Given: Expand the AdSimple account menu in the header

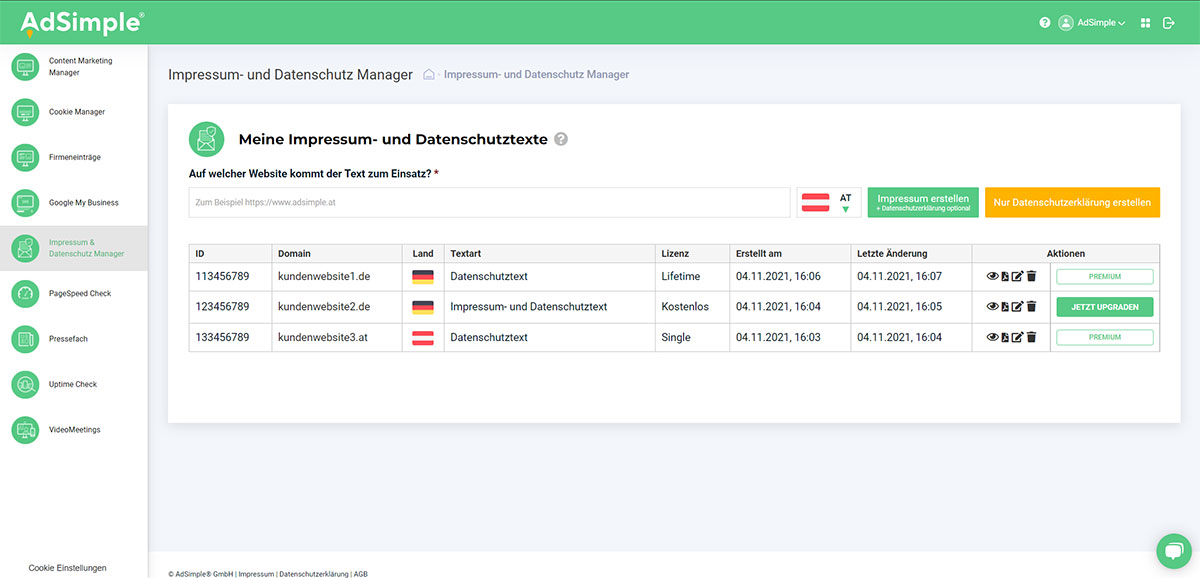Looking at the screenshot, I should 1092,22.
